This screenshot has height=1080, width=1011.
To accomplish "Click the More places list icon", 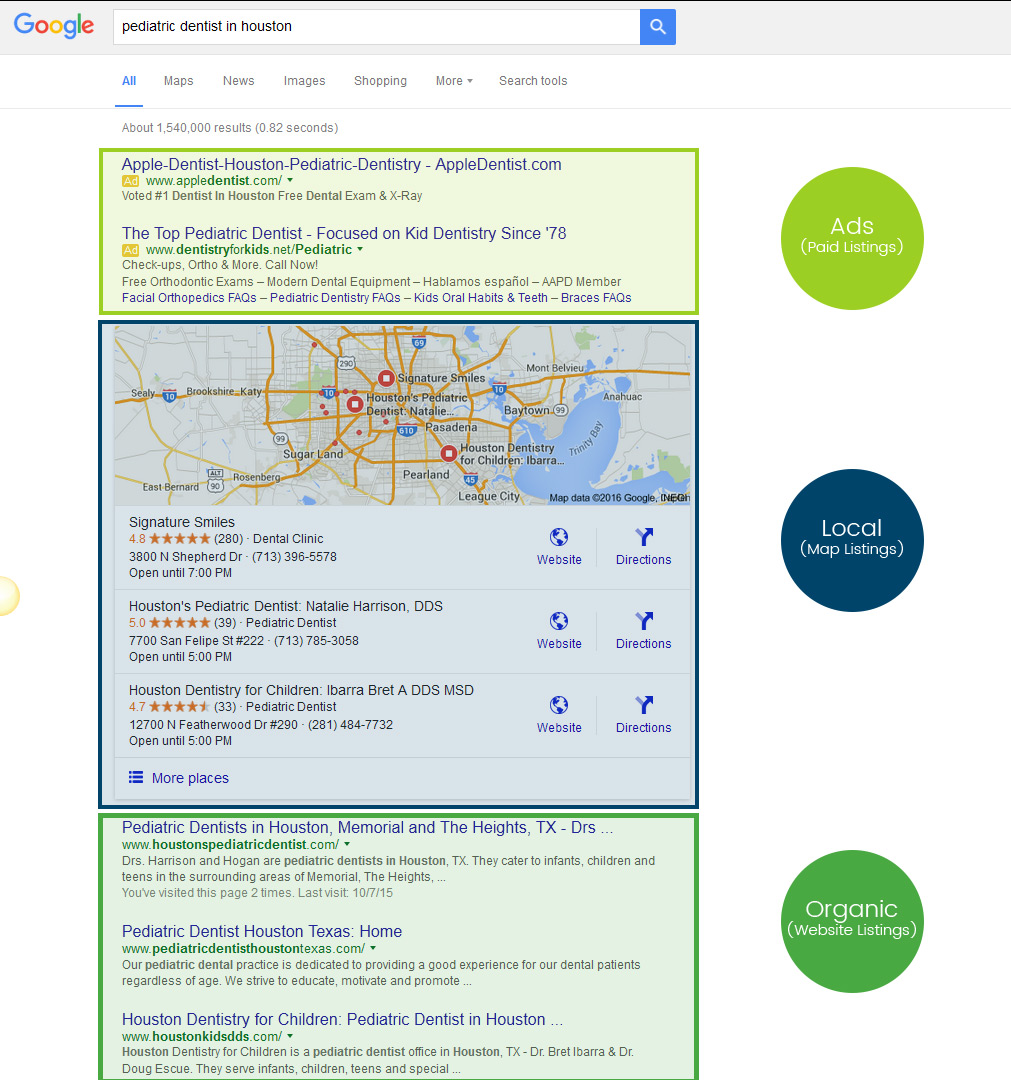I will 136,777.
